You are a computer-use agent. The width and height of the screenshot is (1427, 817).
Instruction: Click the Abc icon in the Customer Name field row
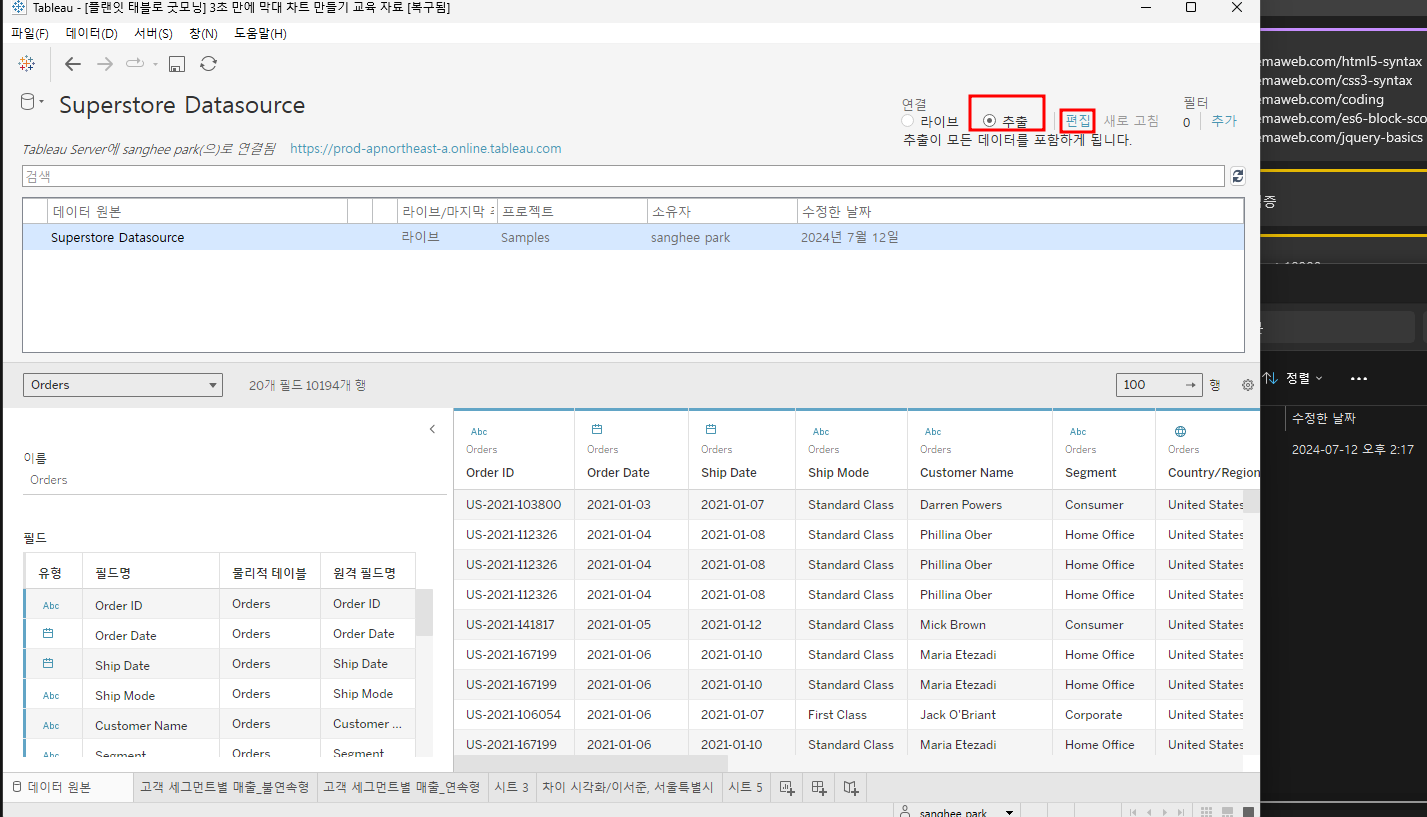click(x=51, y=725)
